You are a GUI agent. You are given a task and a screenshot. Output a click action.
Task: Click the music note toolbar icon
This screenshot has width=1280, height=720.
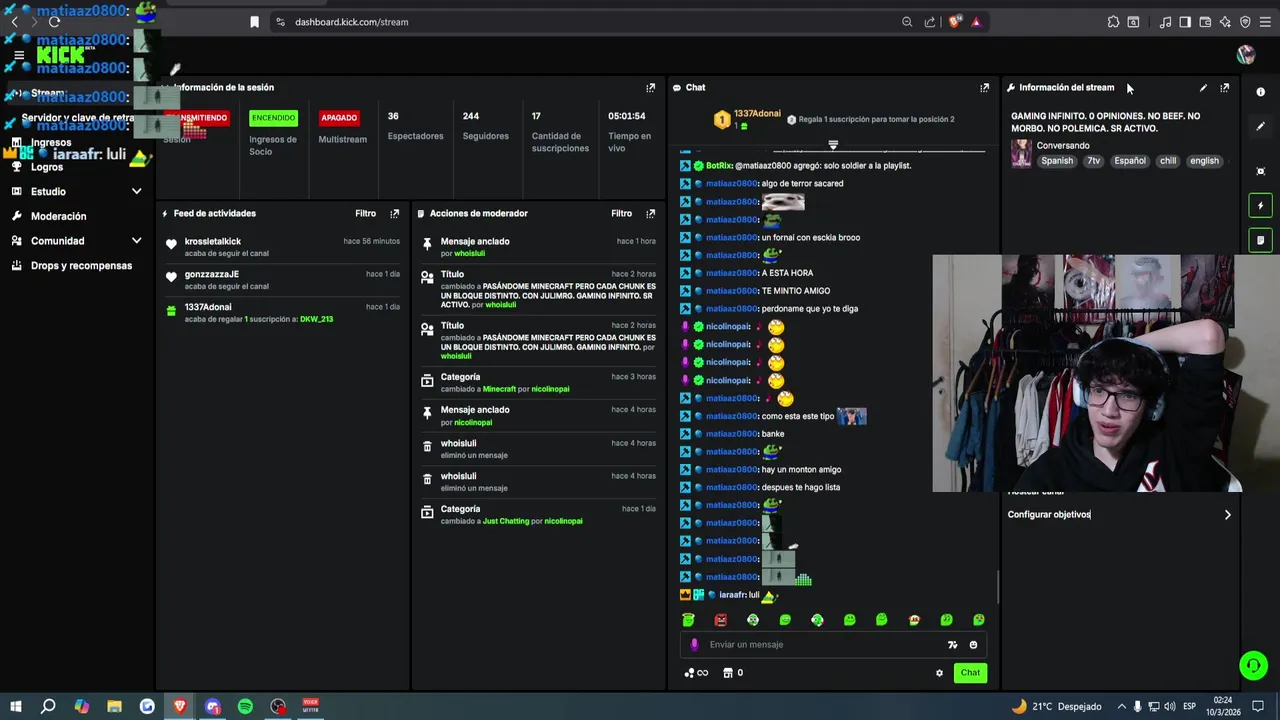click(1165, 22)
